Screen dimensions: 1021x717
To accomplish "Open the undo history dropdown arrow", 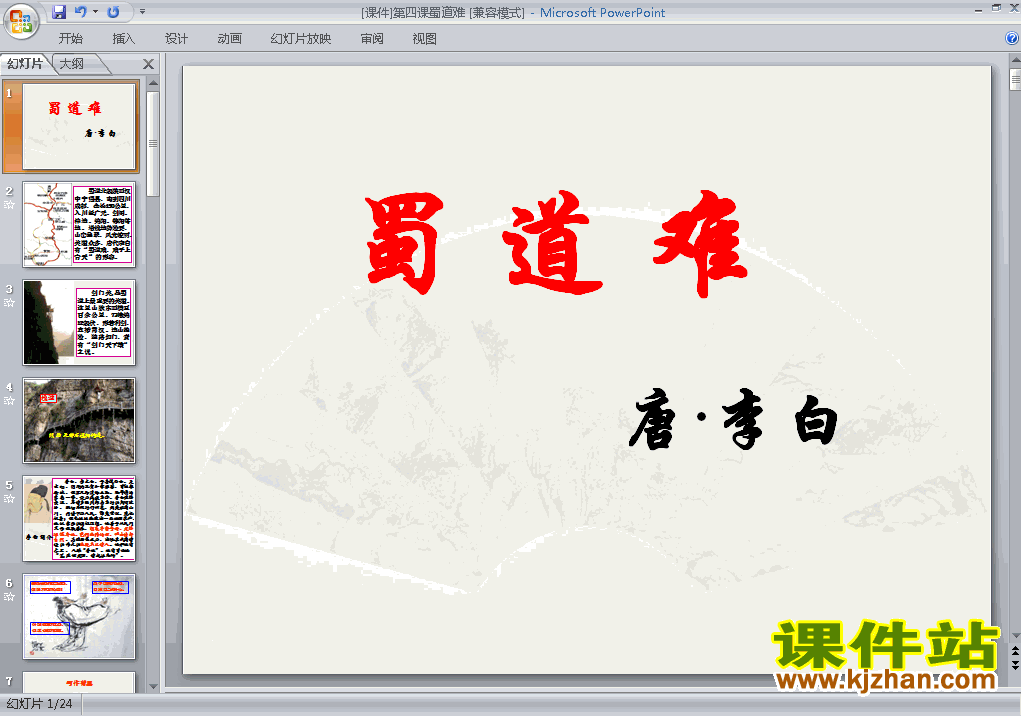I will point(96,12).
